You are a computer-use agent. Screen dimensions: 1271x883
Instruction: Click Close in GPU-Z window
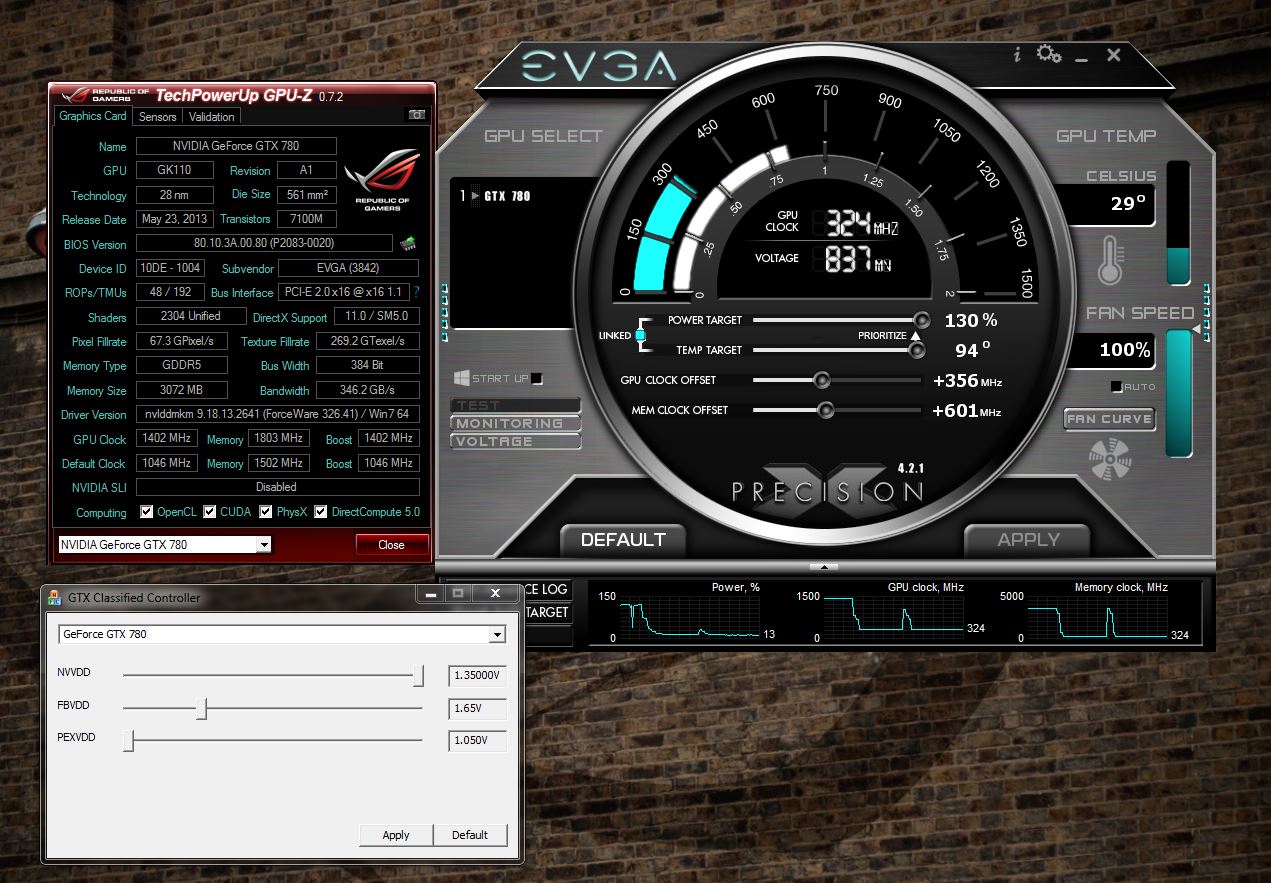coord(392,545)
